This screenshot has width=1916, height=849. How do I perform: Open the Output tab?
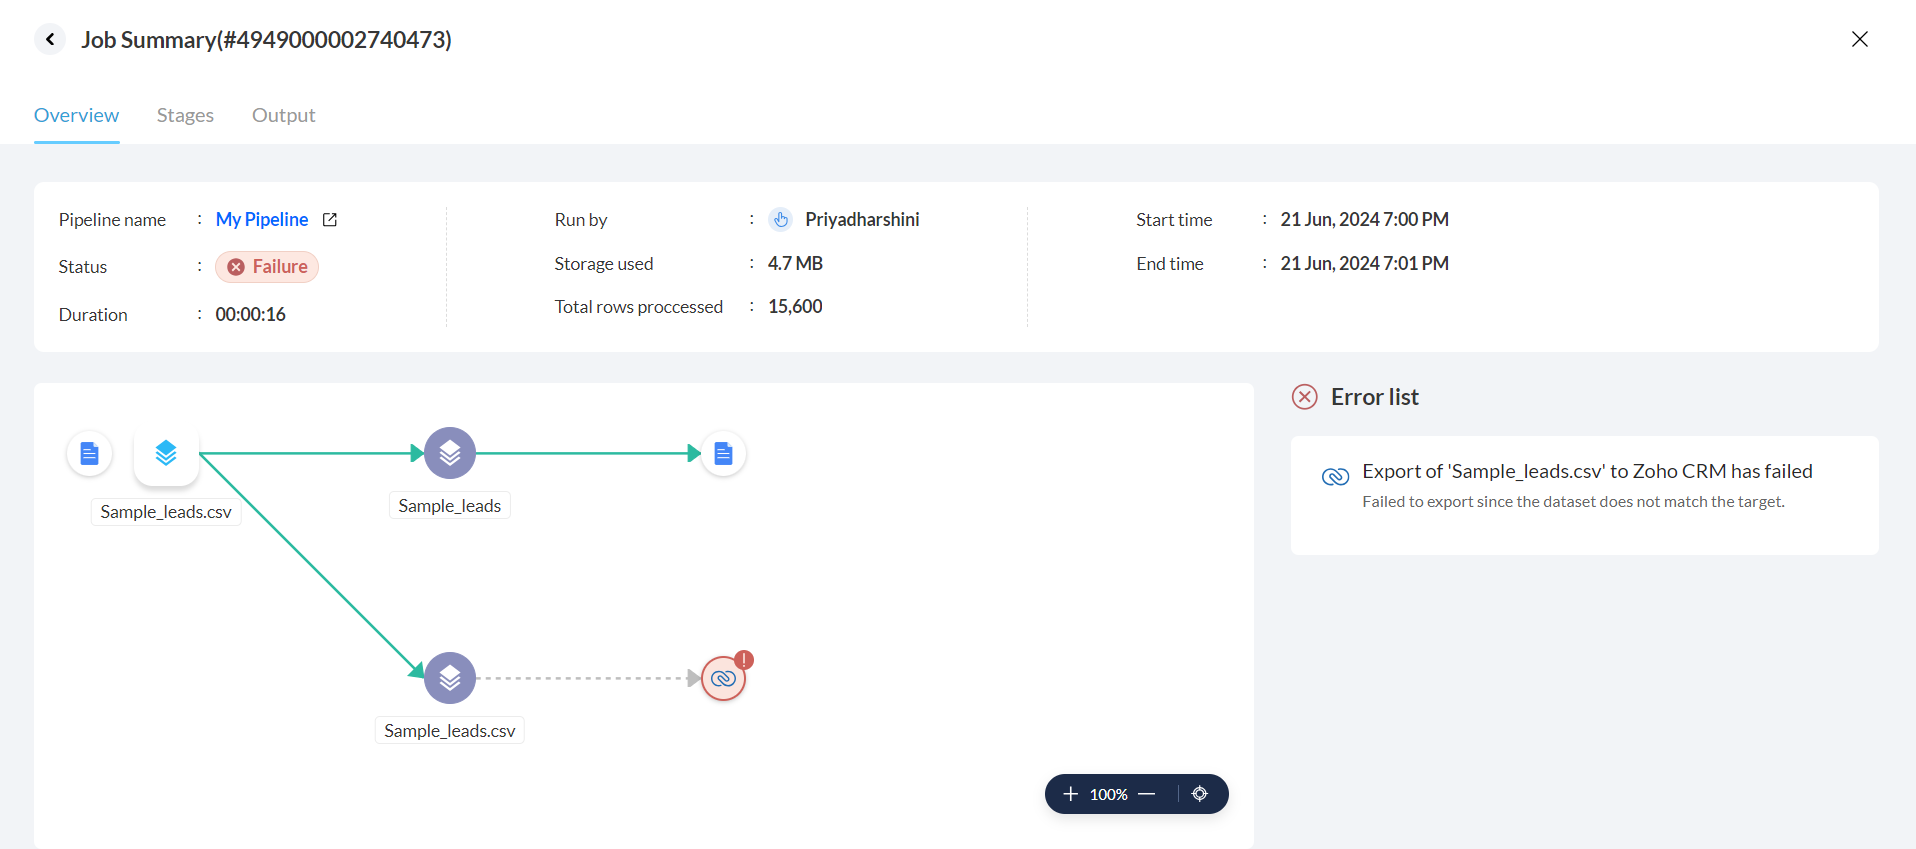tap(283, 115)
